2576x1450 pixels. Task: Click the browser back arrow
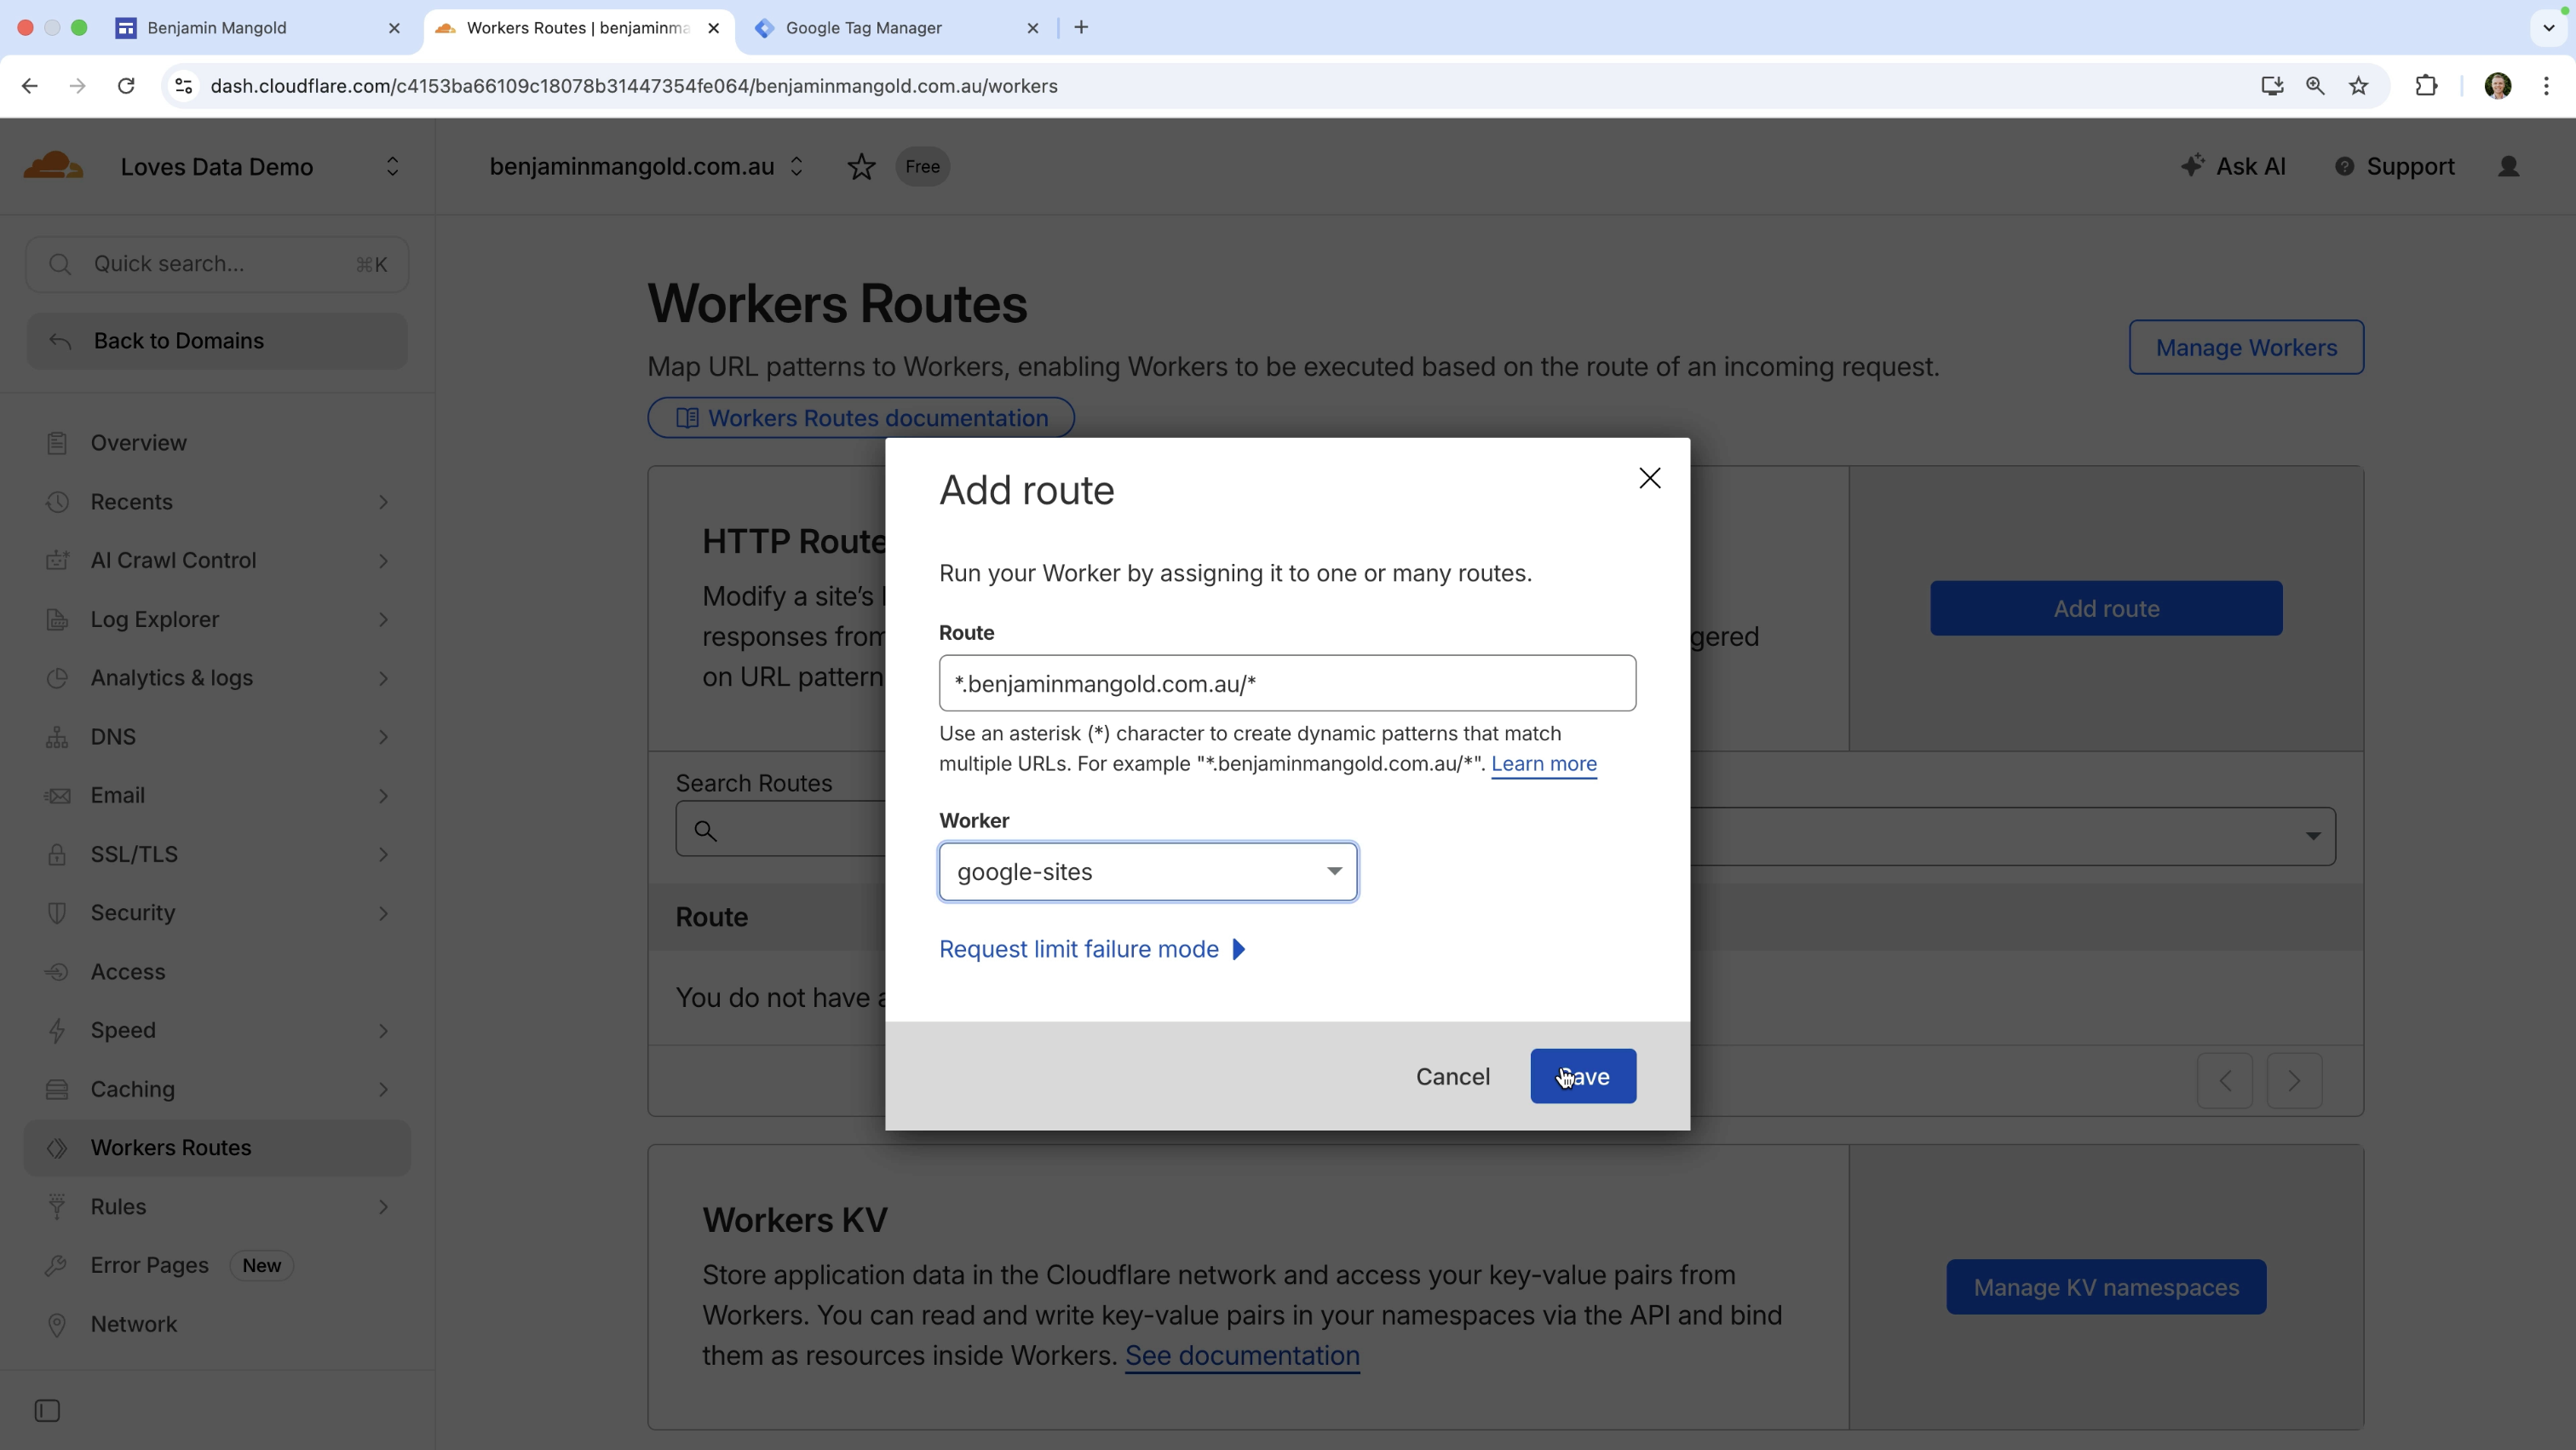point(29,86)
